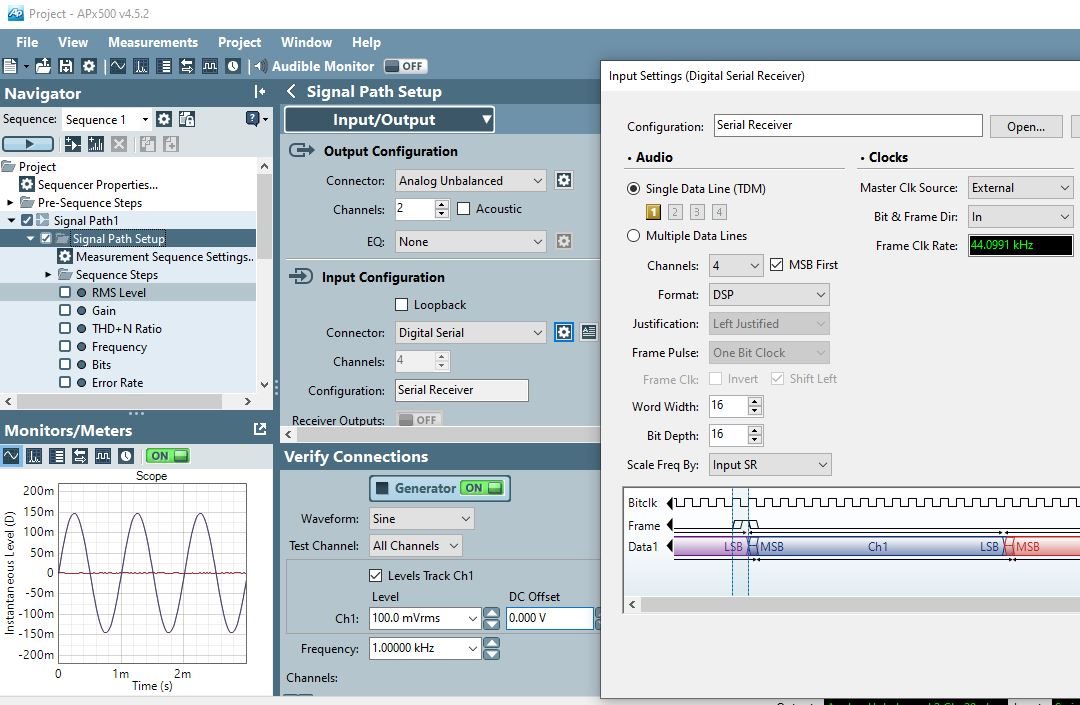Open the Analog Unbalanced connector dropdown

tap(470, 180)
